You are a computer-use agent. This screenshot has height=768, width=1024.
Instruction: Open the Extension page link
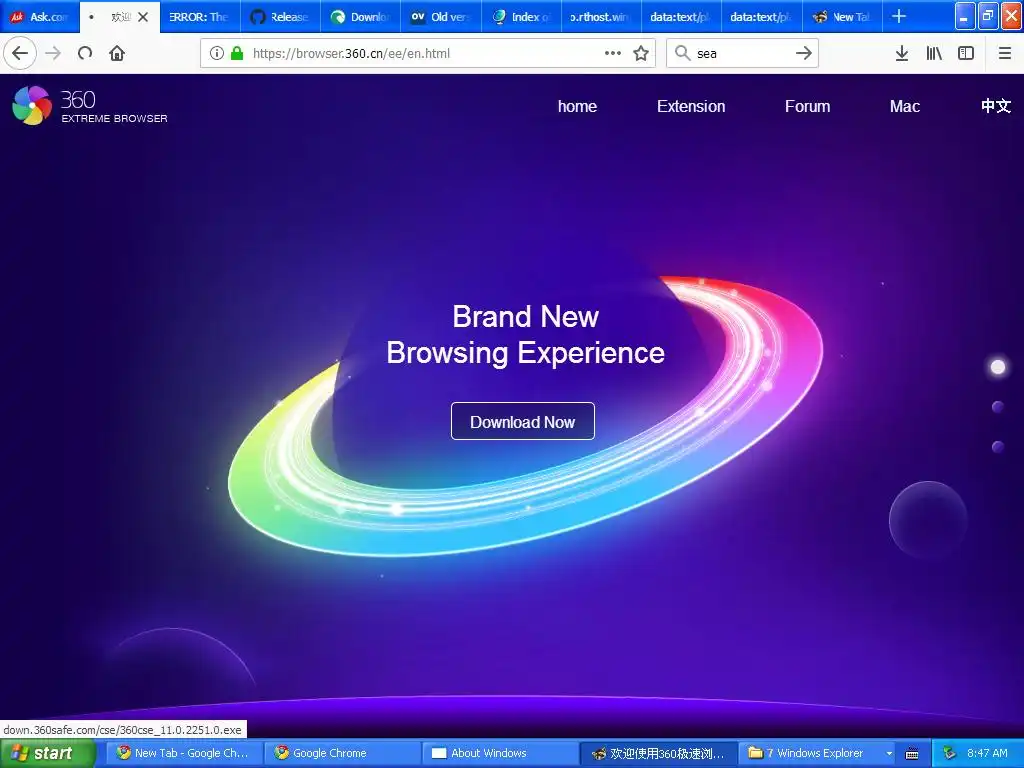[x=691, y=106]
